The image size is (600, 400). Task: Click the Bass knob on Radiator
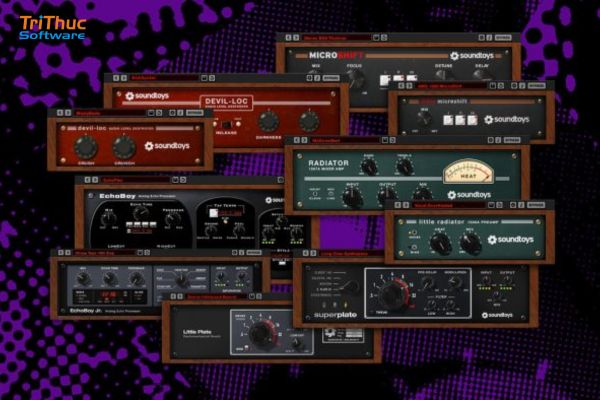369,167
